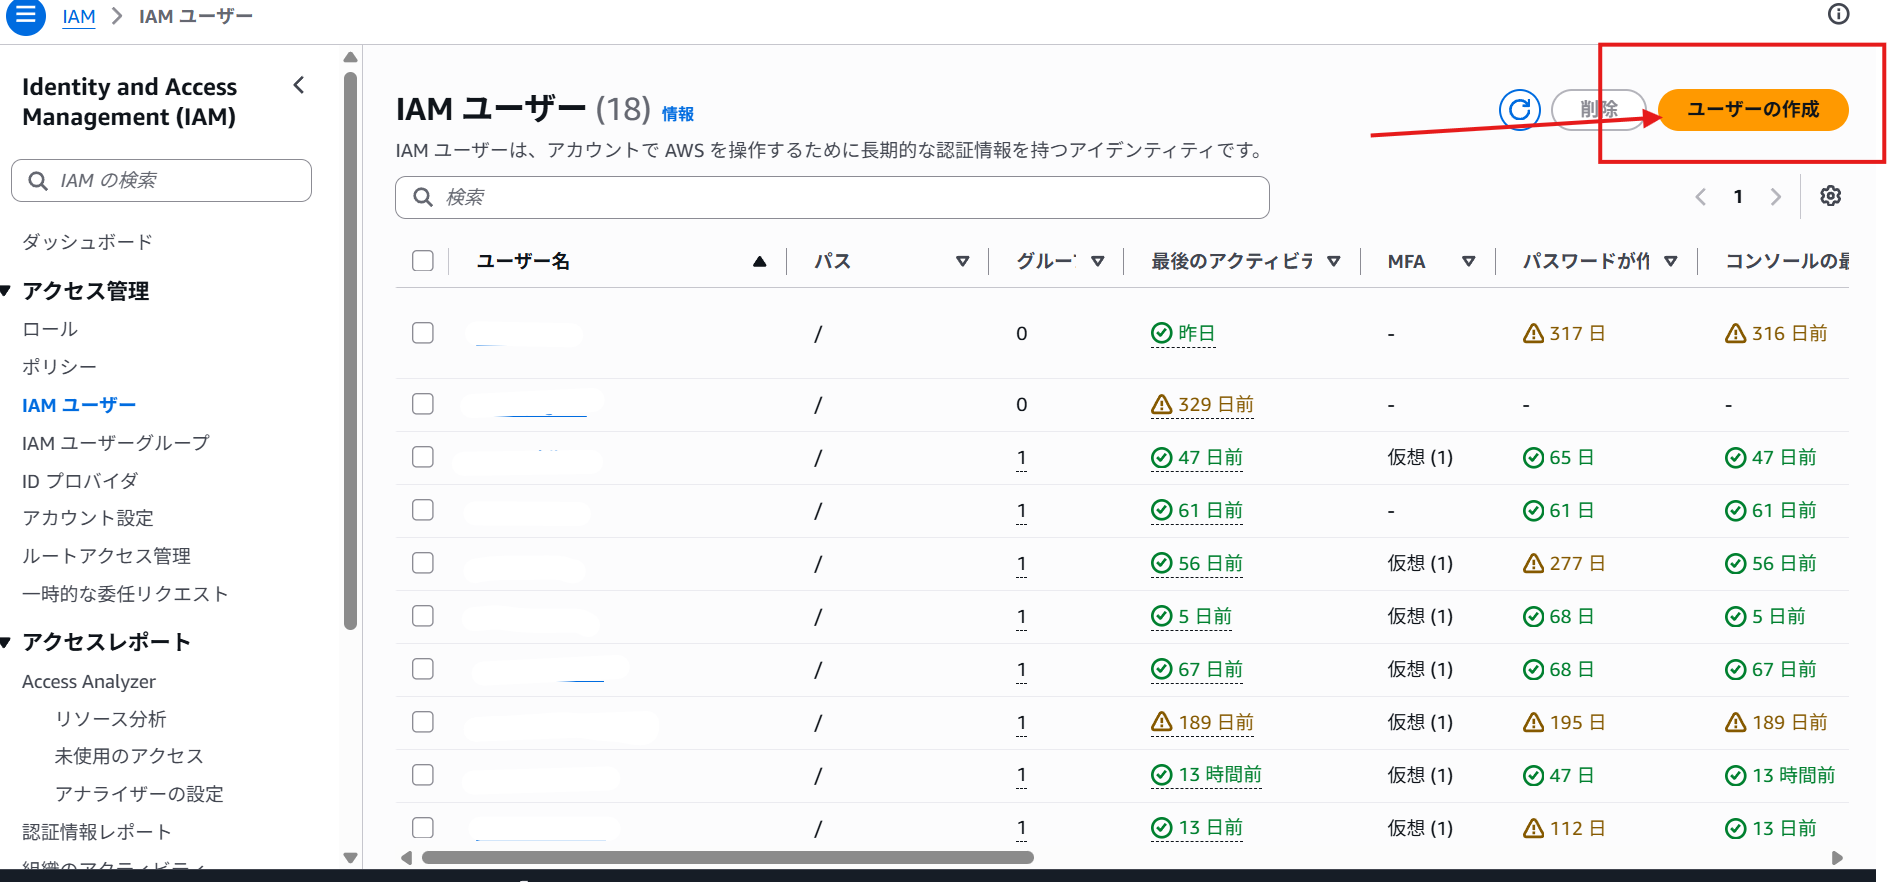Check the row with 56 日前 activity
The image size is (1887, 882).
[x=423, y=563]
